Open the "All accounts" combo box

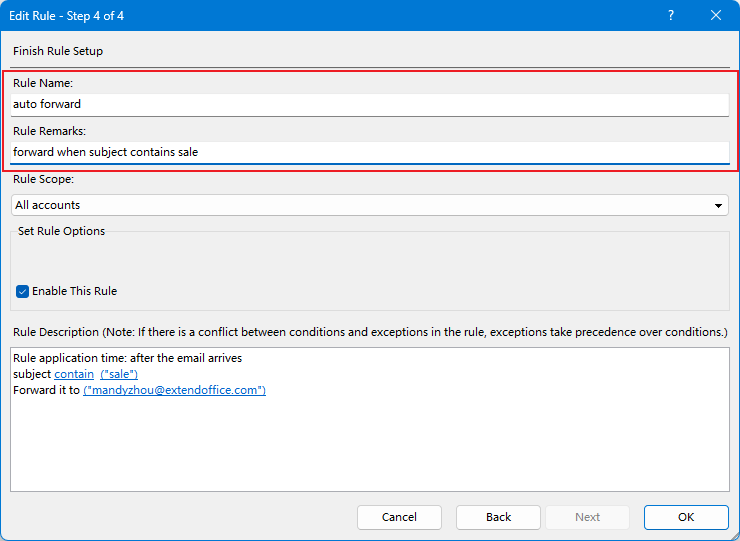point(370,205)
